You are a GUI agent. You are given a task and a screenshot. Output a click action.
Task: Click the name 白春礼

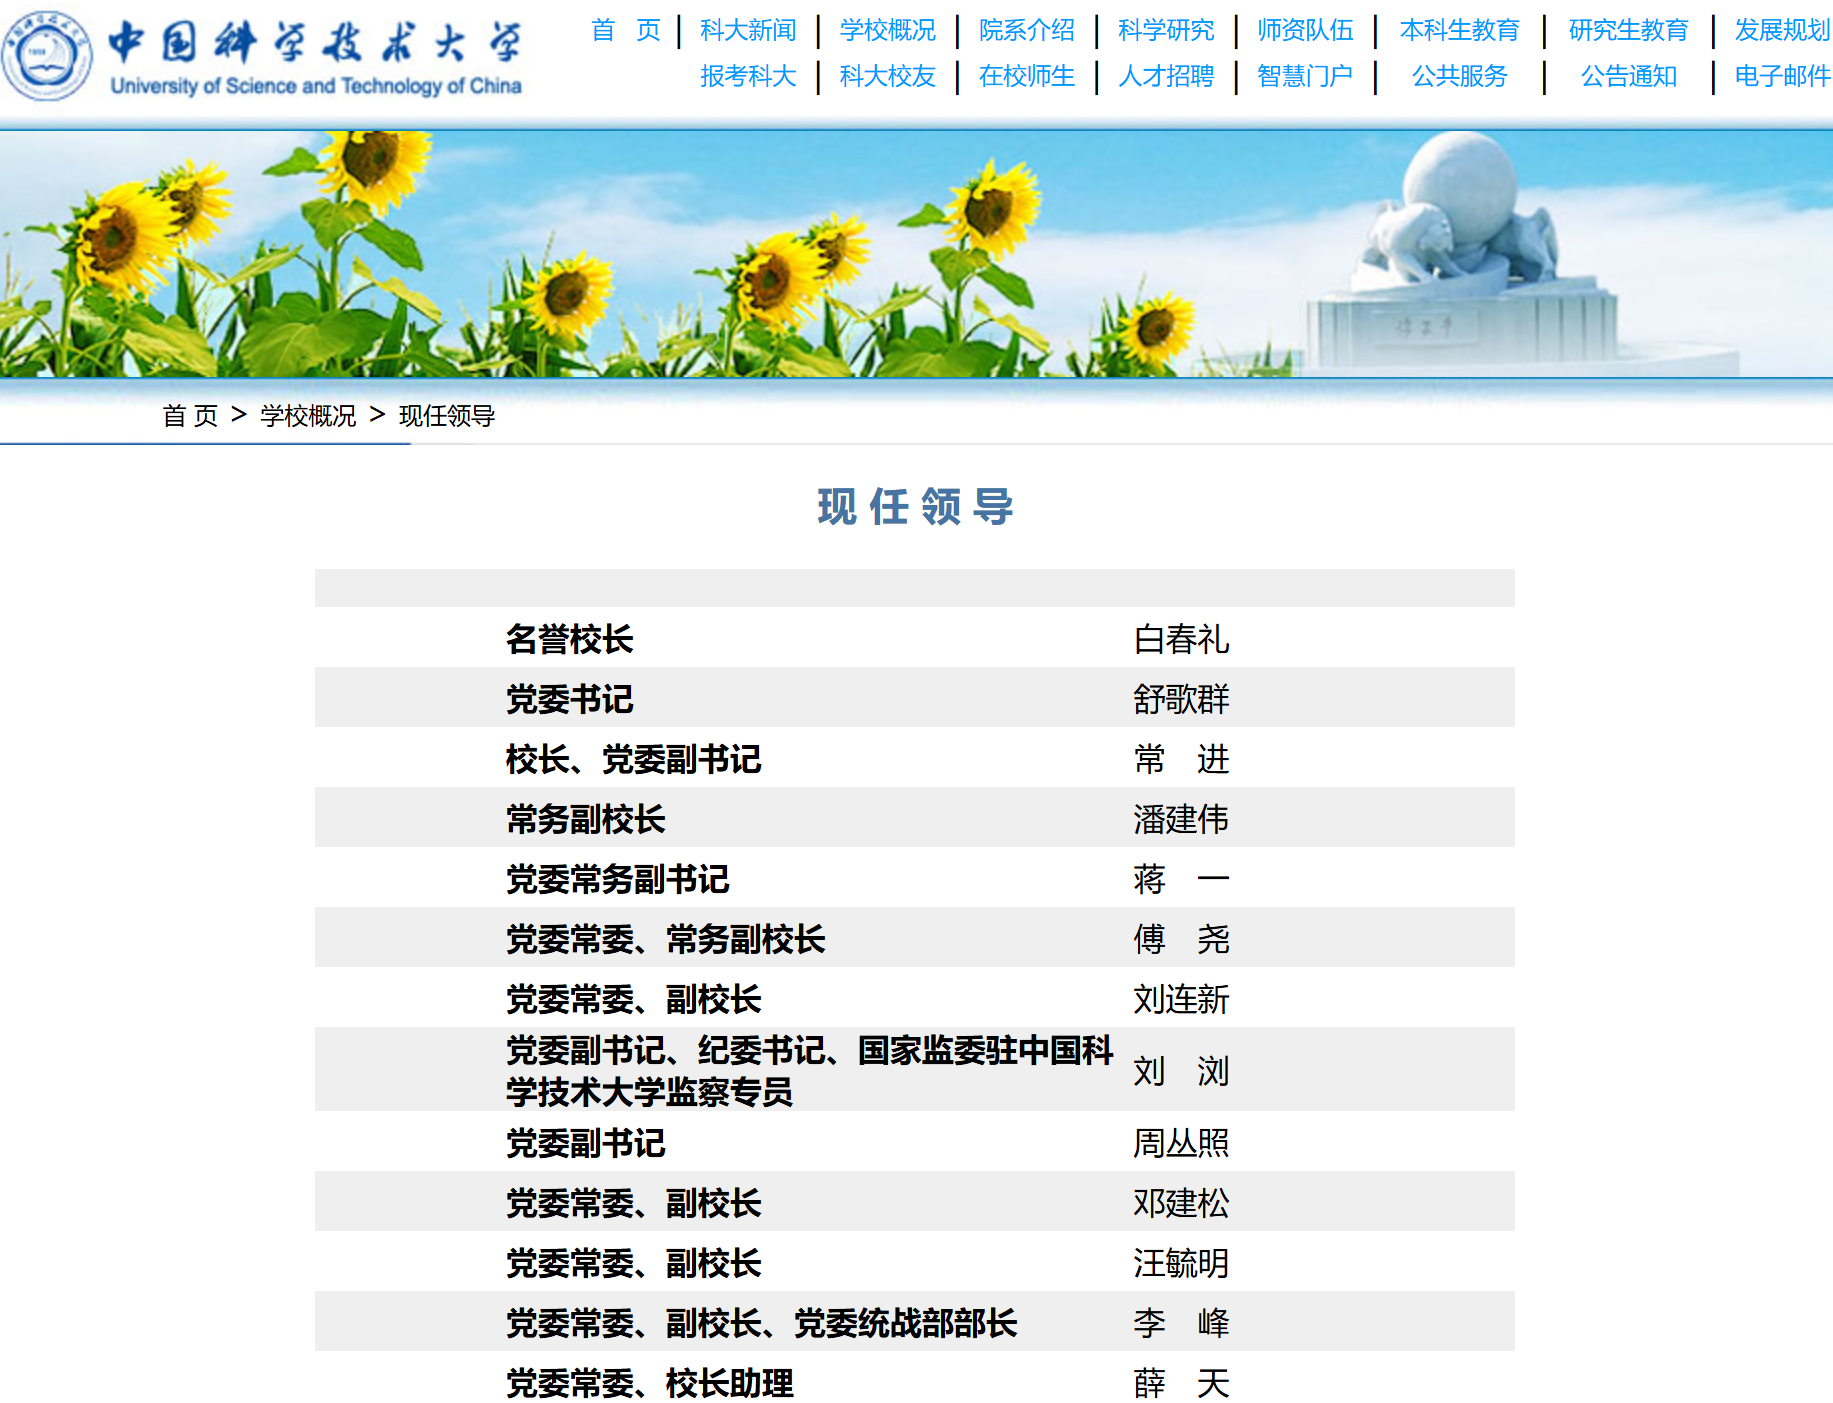[1181, 639]
